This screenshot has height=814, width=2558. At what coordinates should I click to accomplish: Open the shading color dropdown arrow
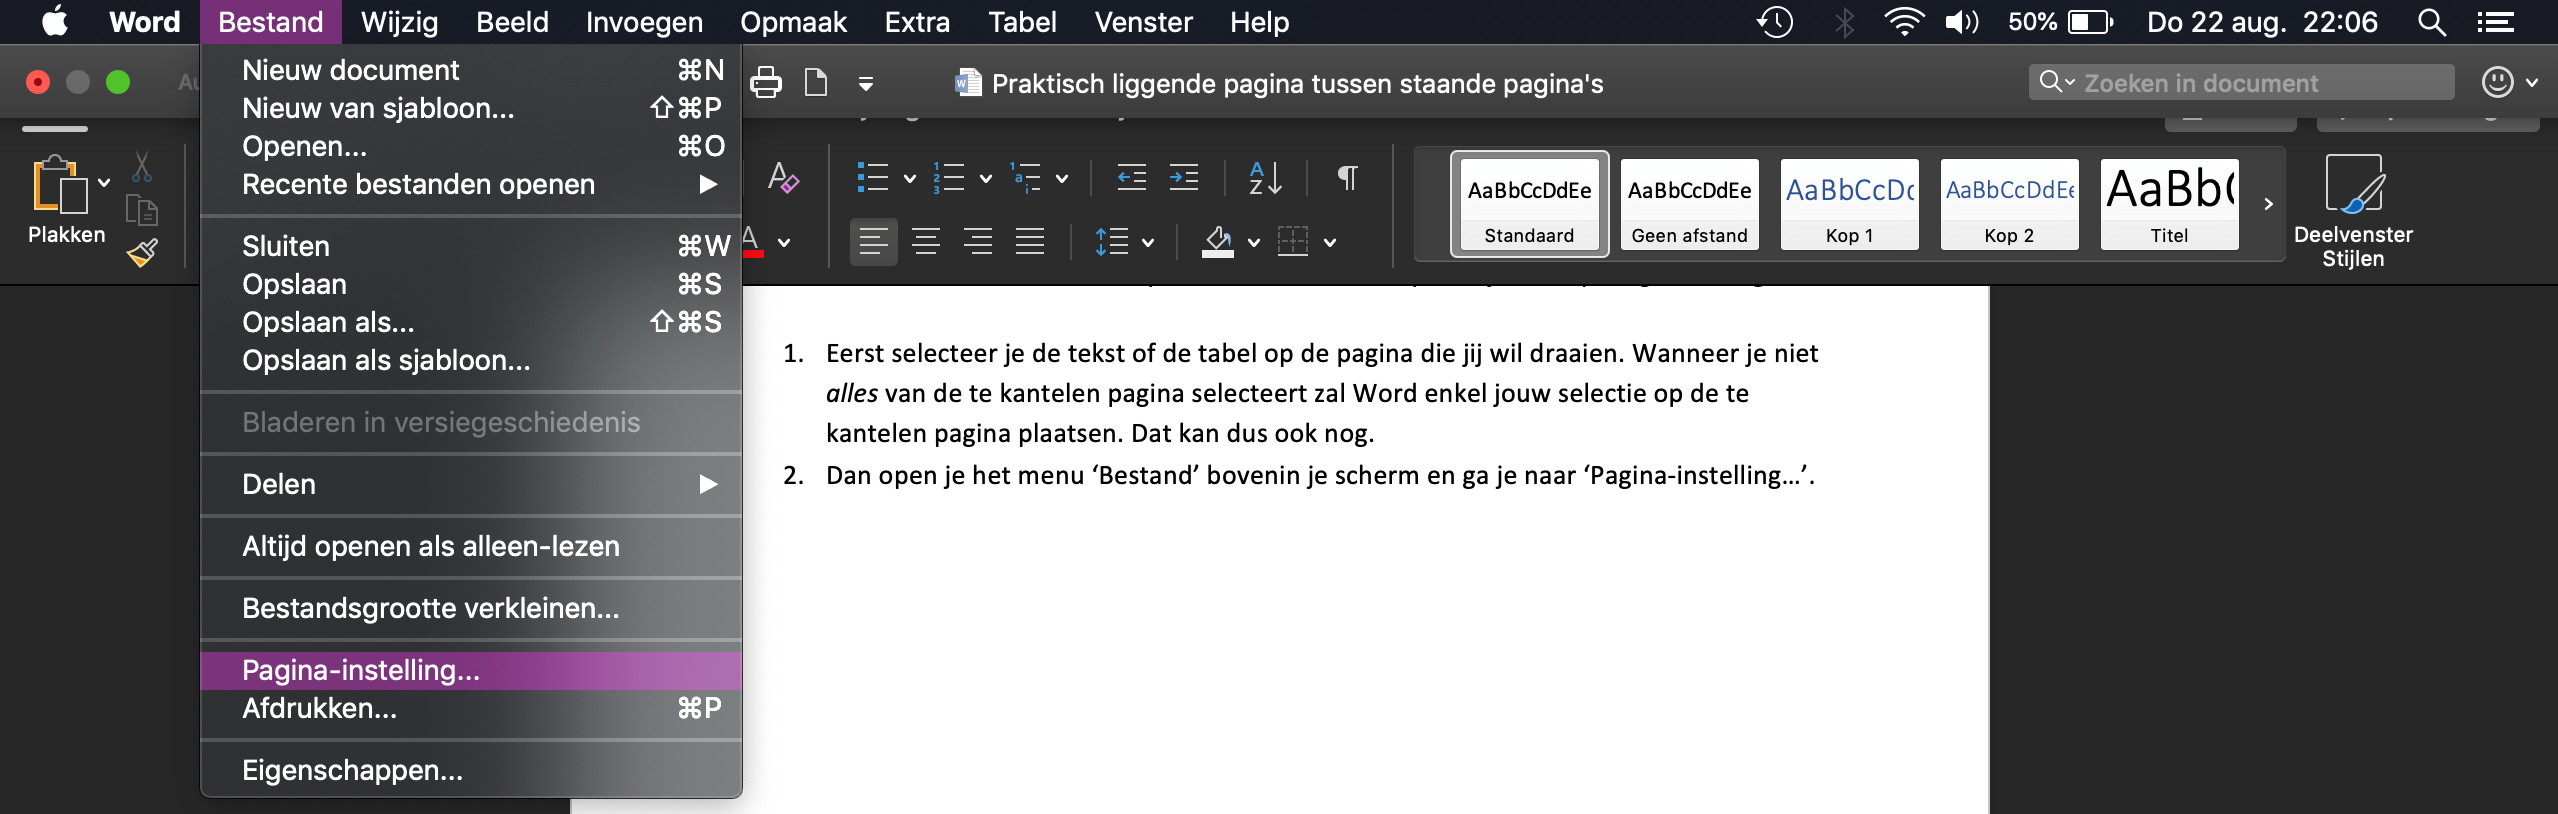coord(1254,242)
